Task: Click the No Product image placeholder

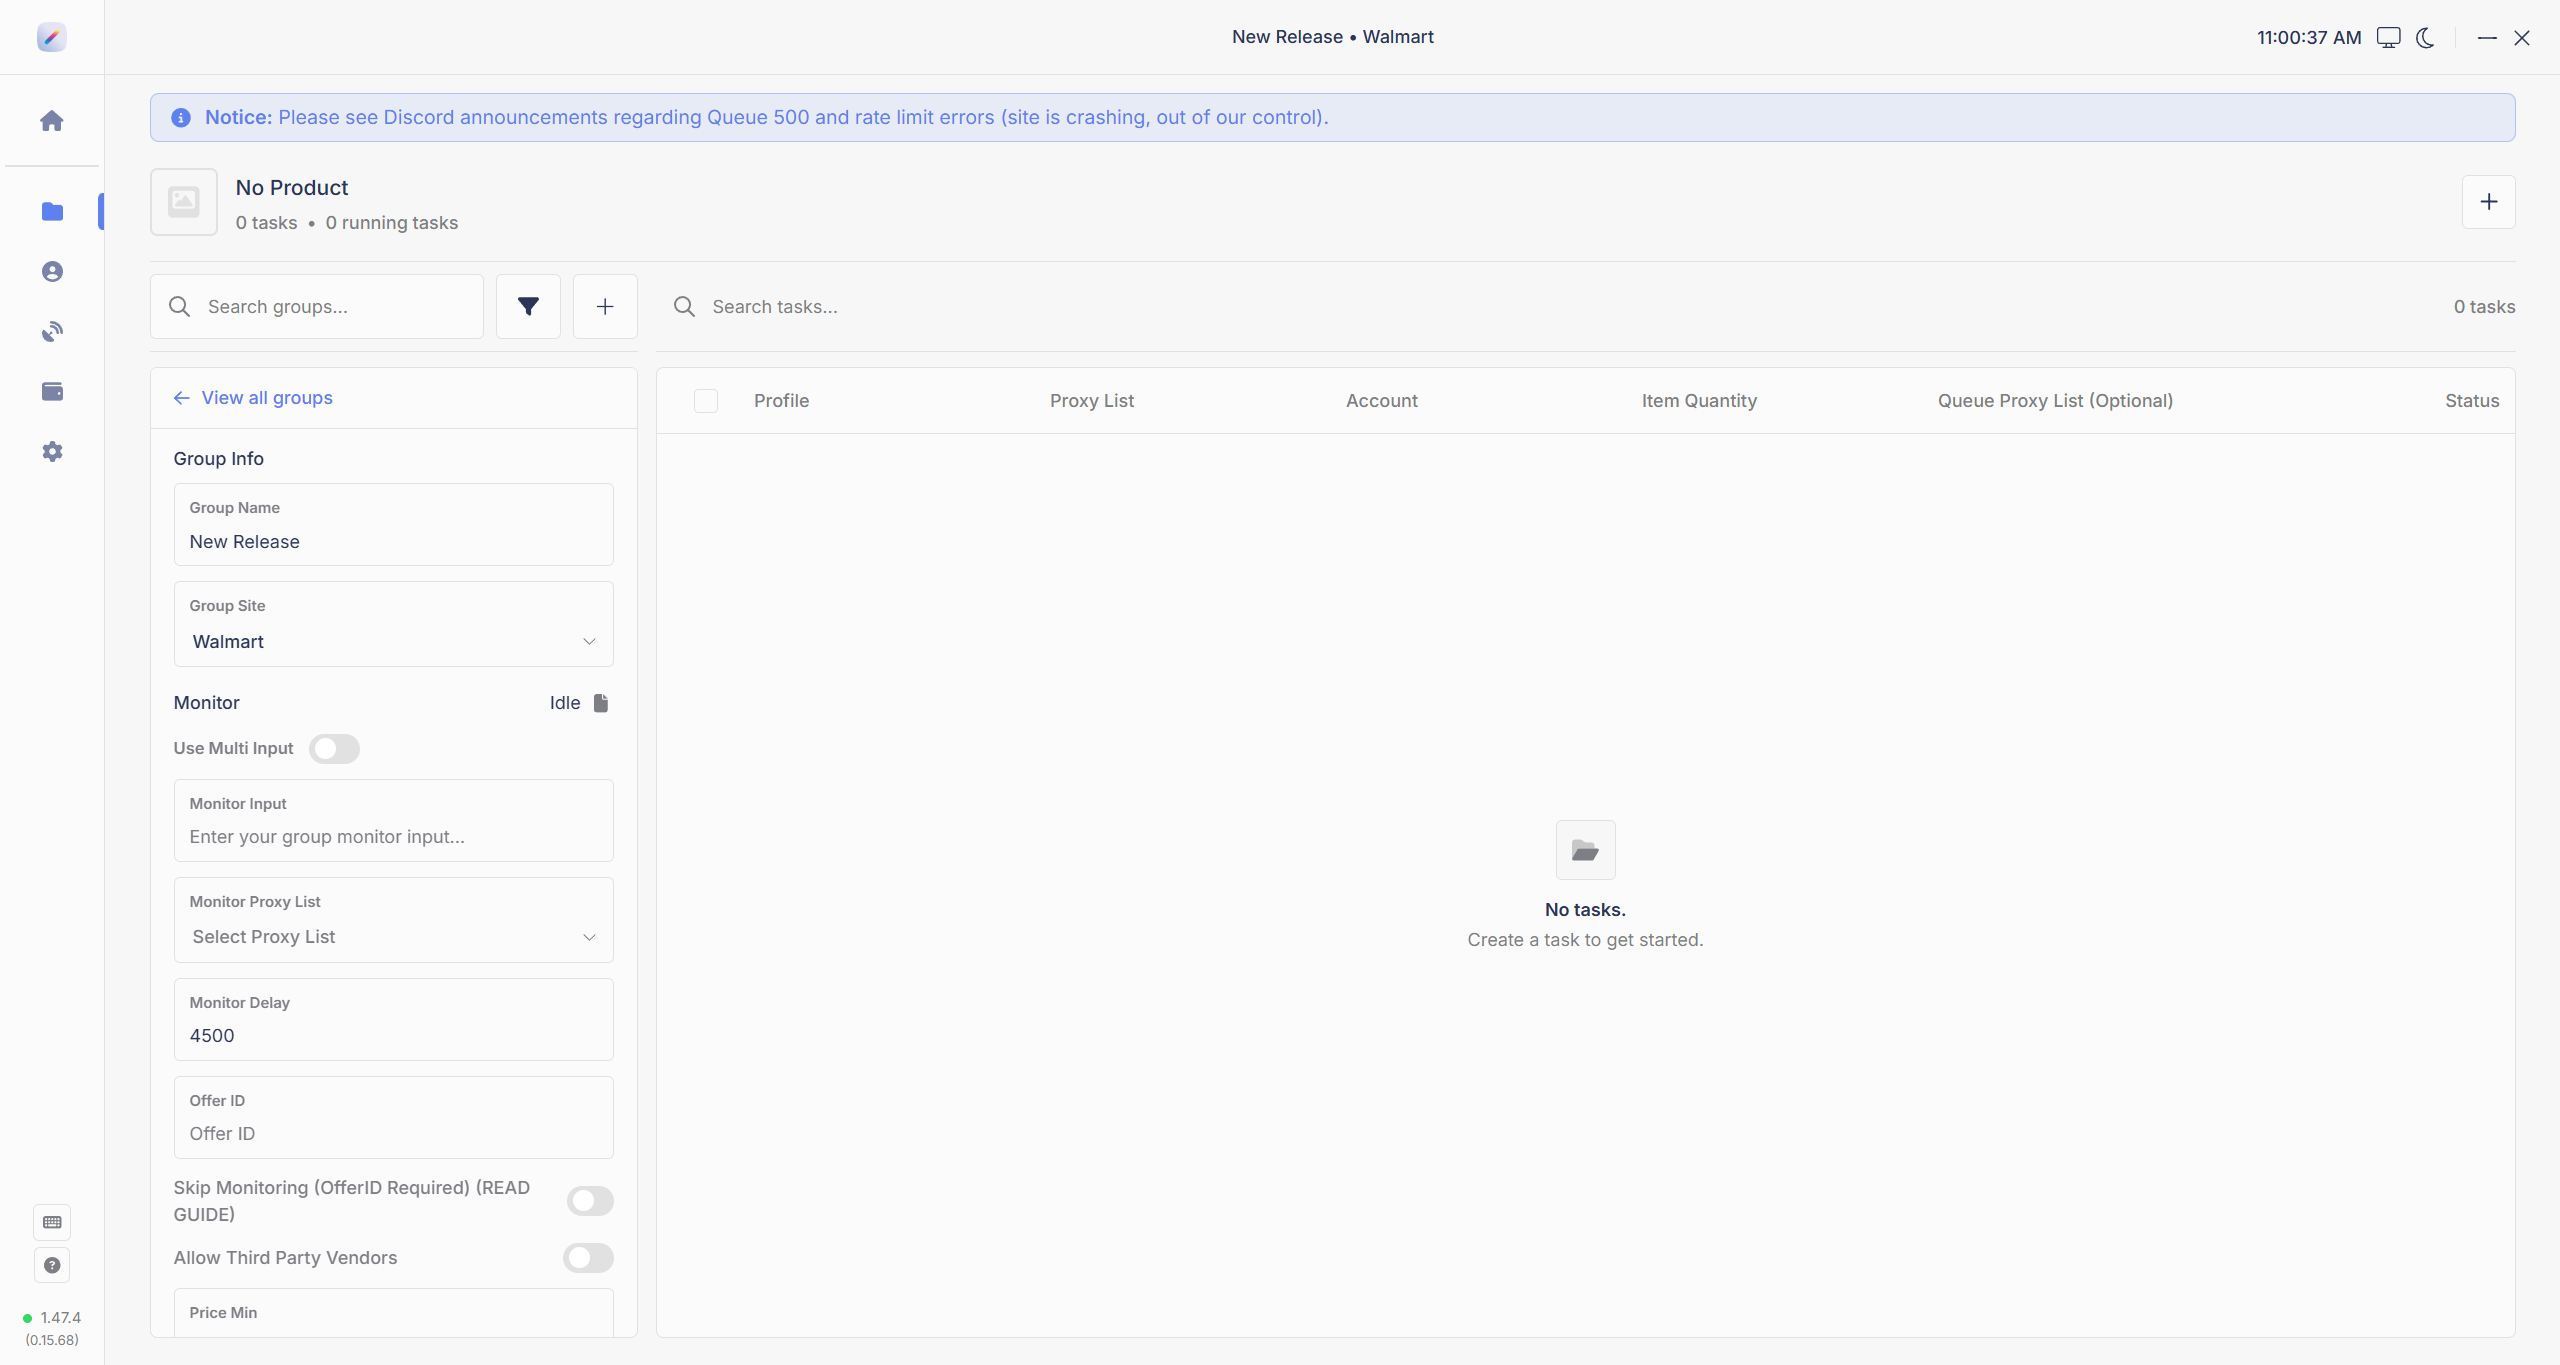Action: (184, 202)
